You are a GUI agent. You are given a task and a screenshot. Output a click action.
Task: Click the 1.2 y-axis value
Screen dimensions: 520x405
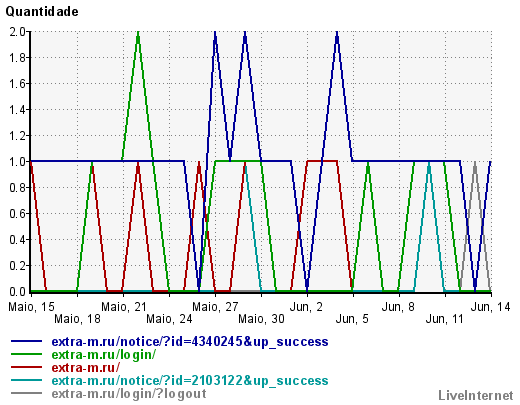(x=17, y=136)
